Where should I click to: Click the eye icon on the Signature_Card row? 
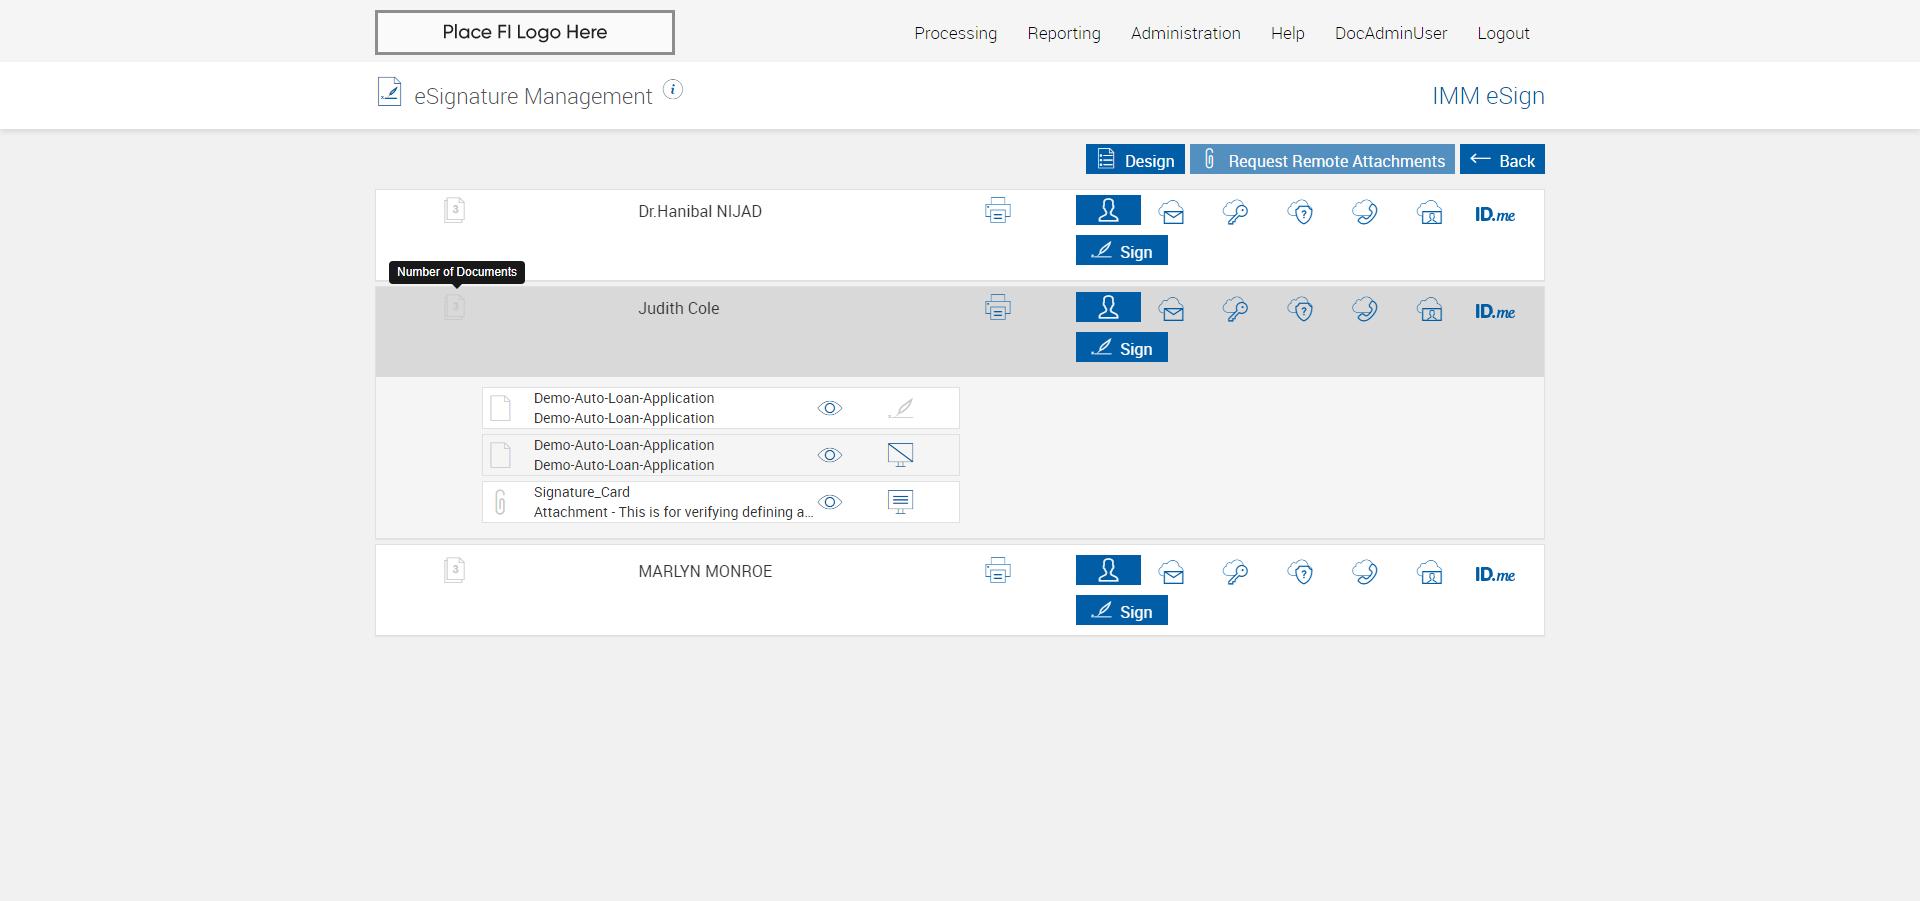coord(830,502)
